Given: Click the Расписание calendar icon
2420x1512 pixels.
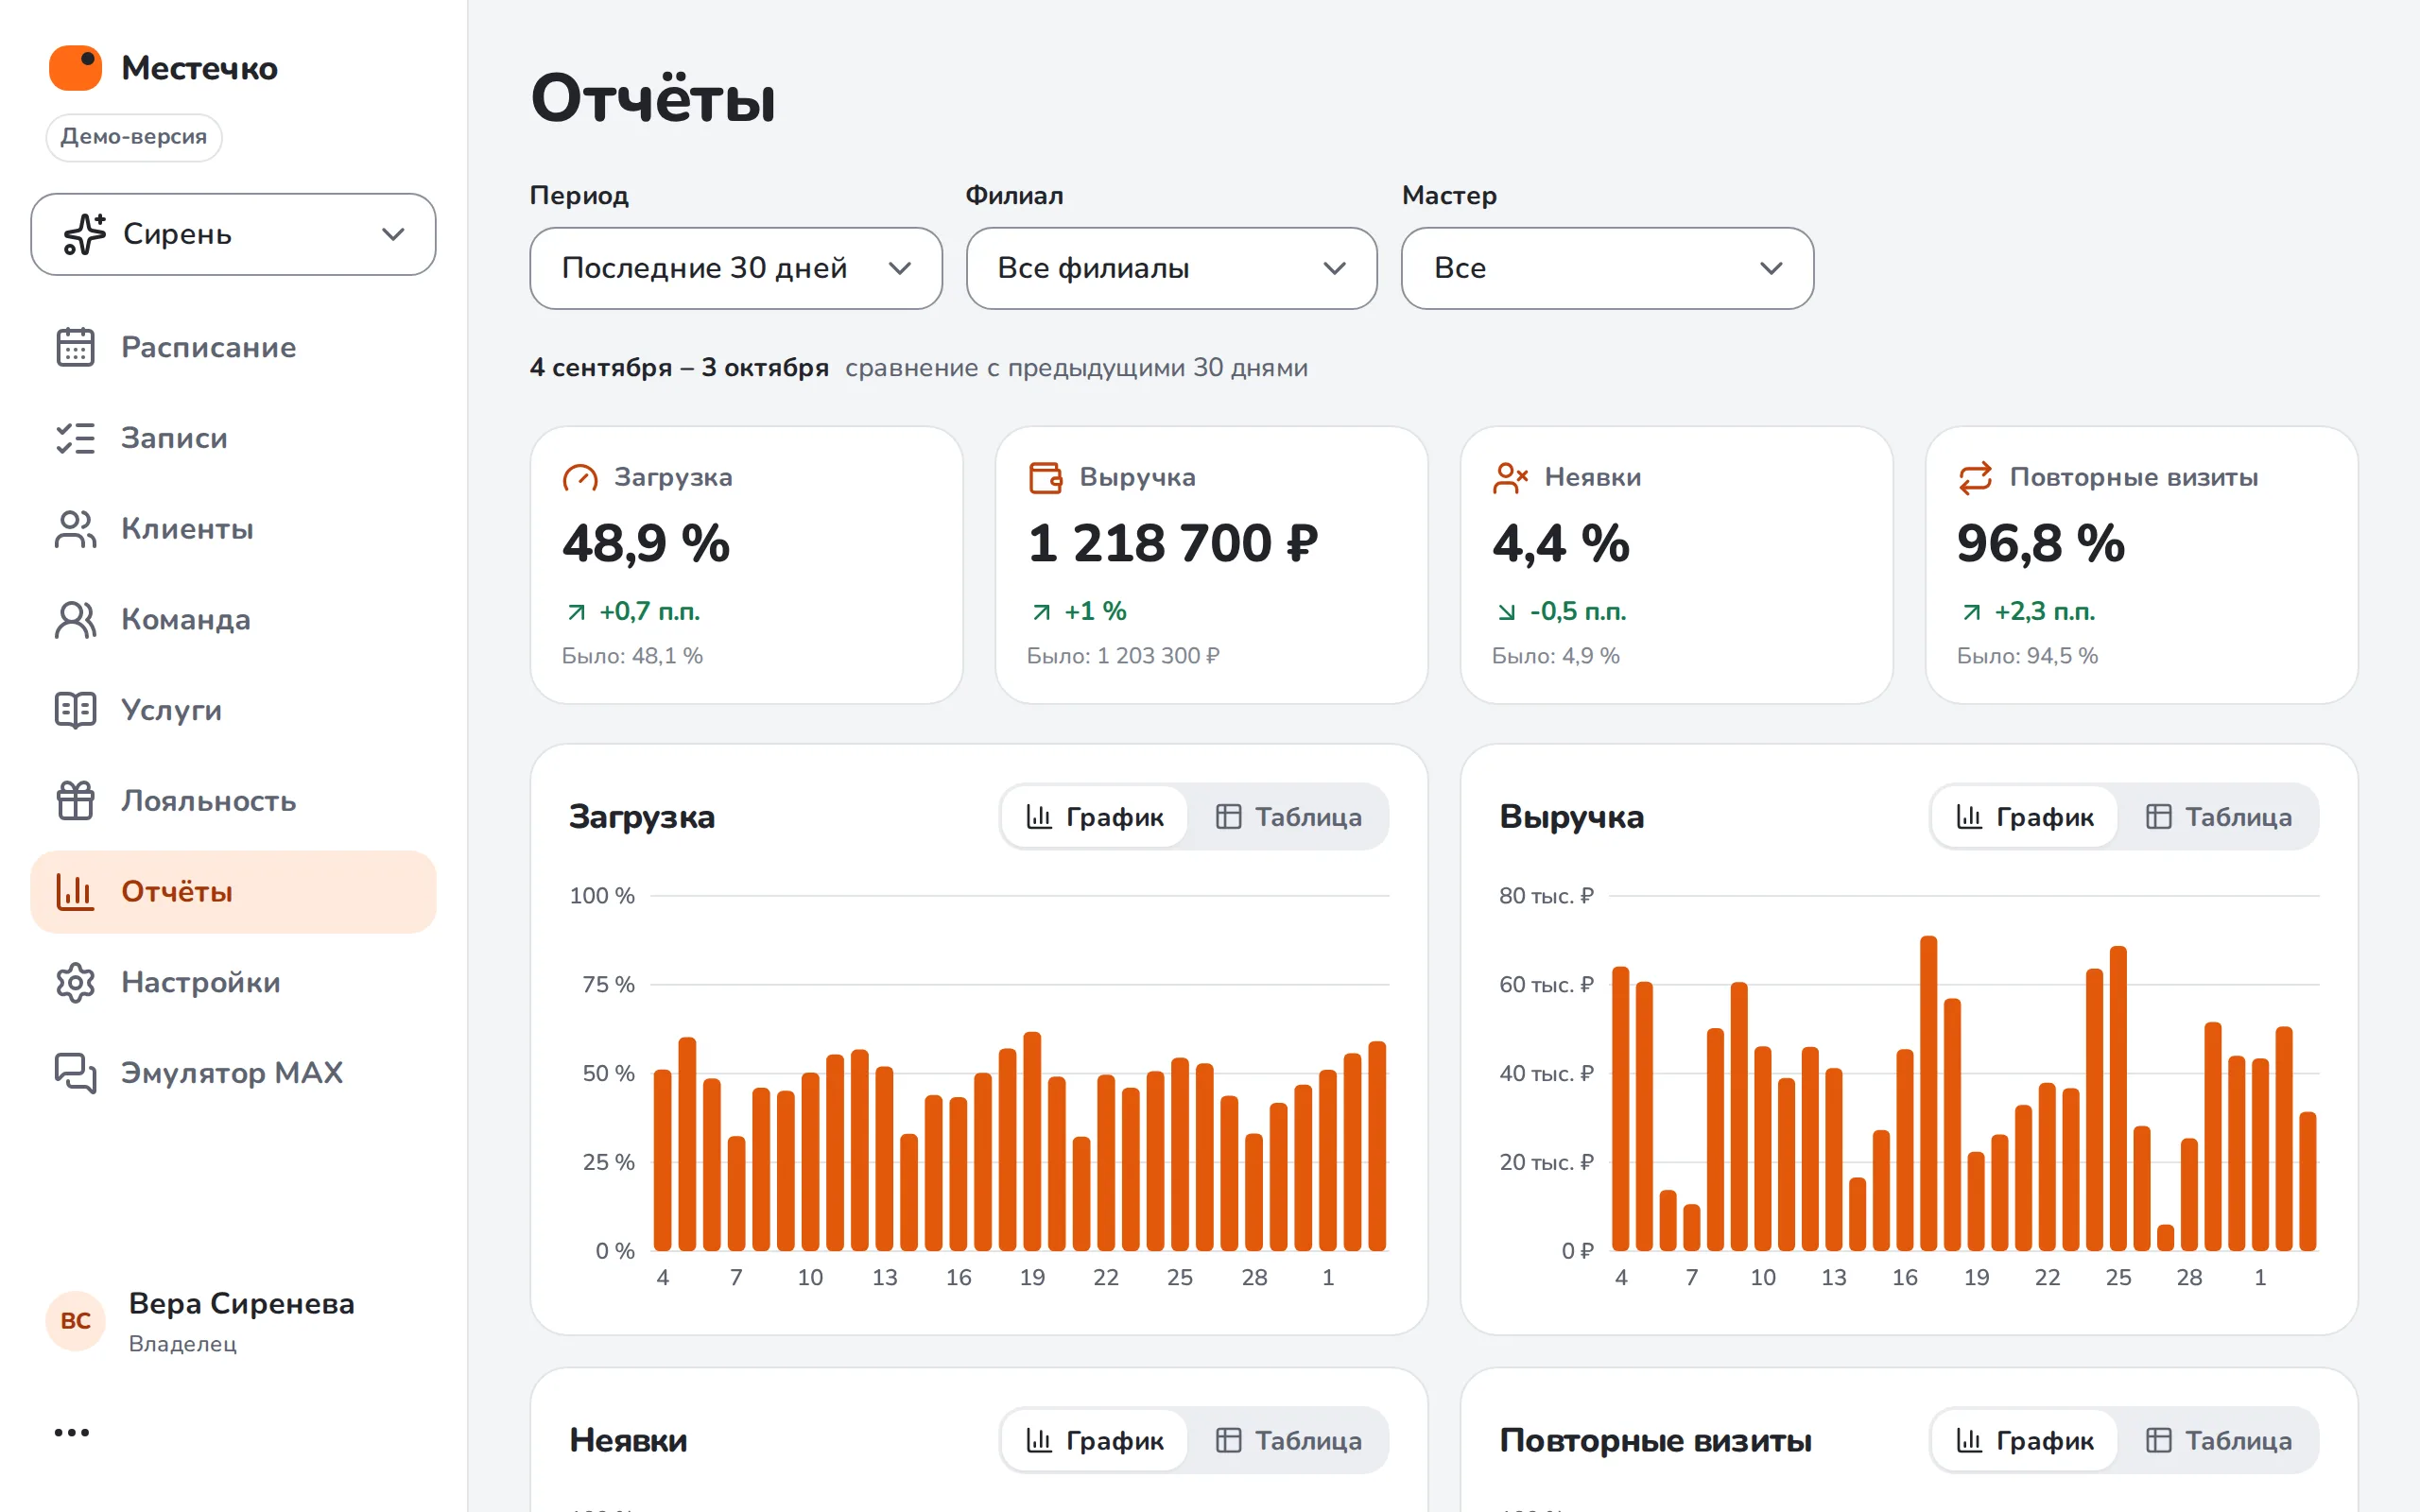Looking at the screenshot, I should click(x=75, y=347).
